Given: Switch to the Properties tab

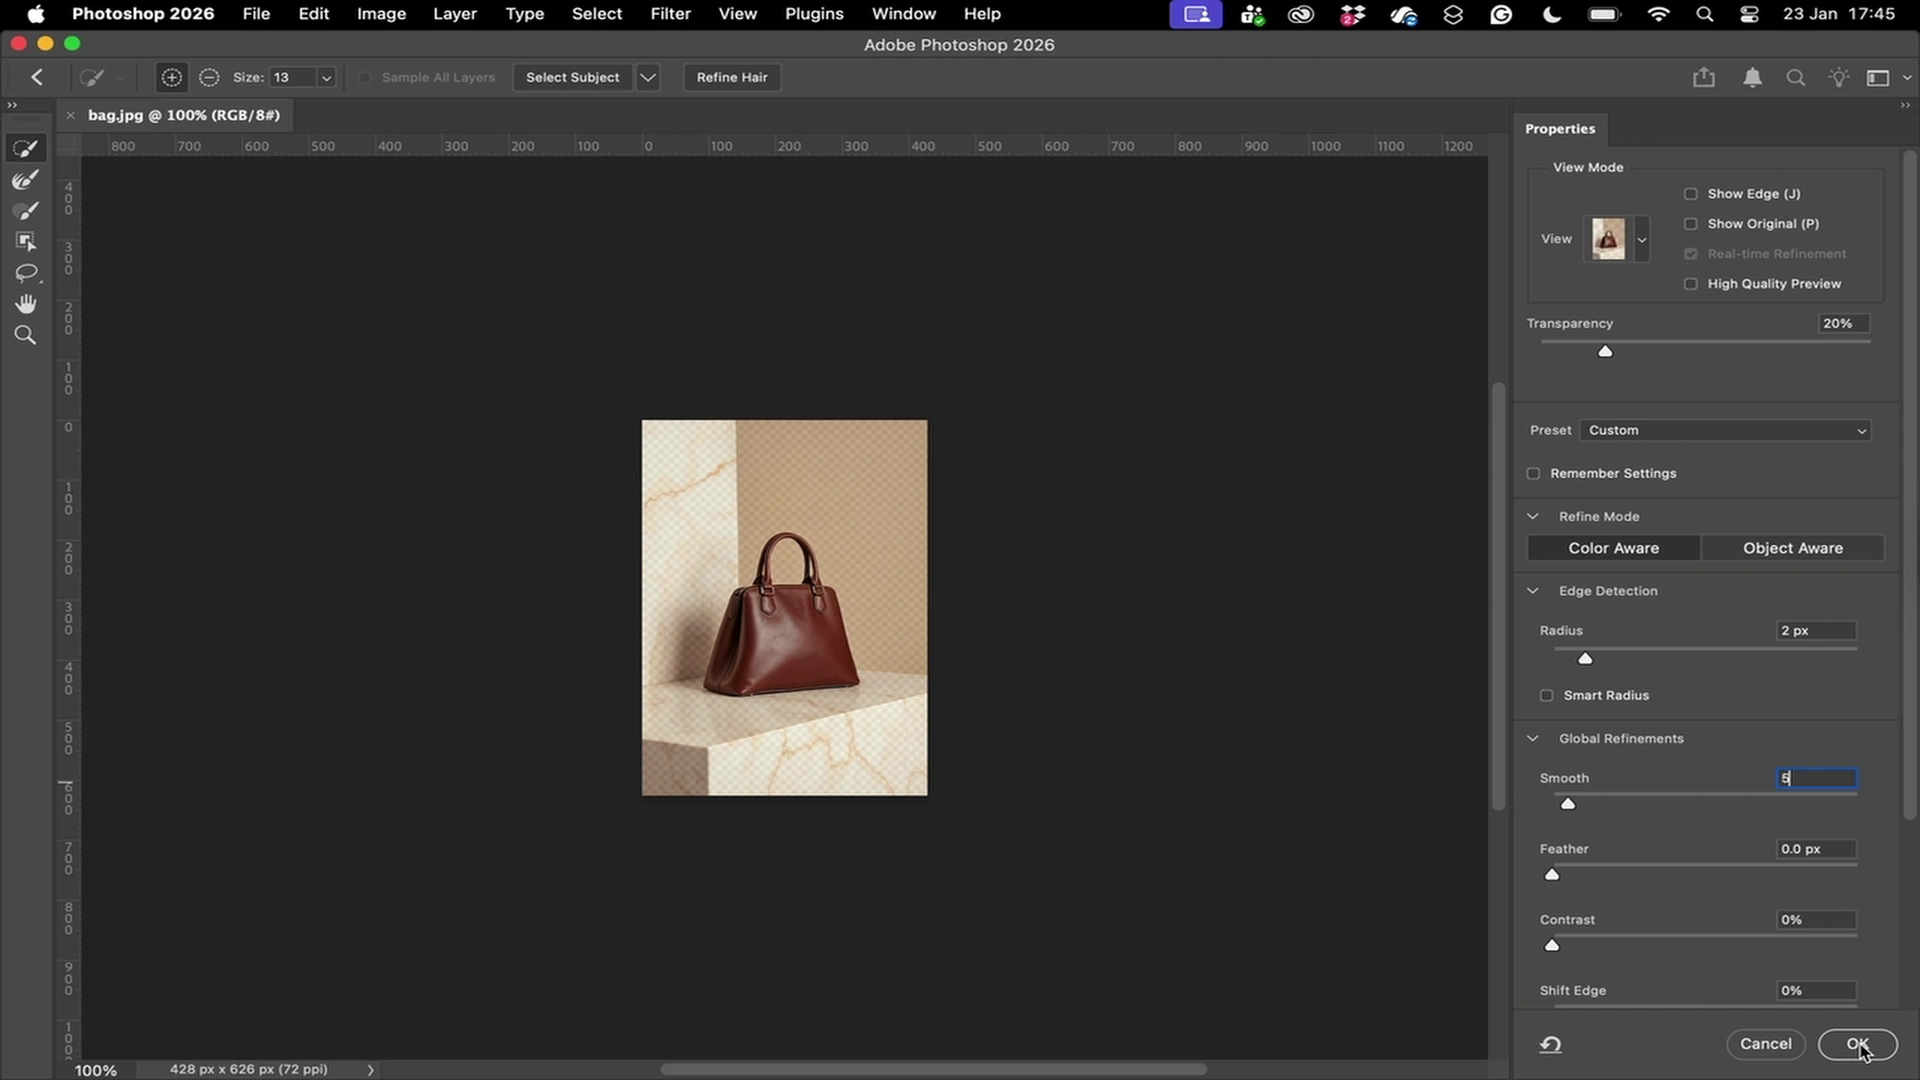Looking at the screenshot, I should [x=1559, y=128].
